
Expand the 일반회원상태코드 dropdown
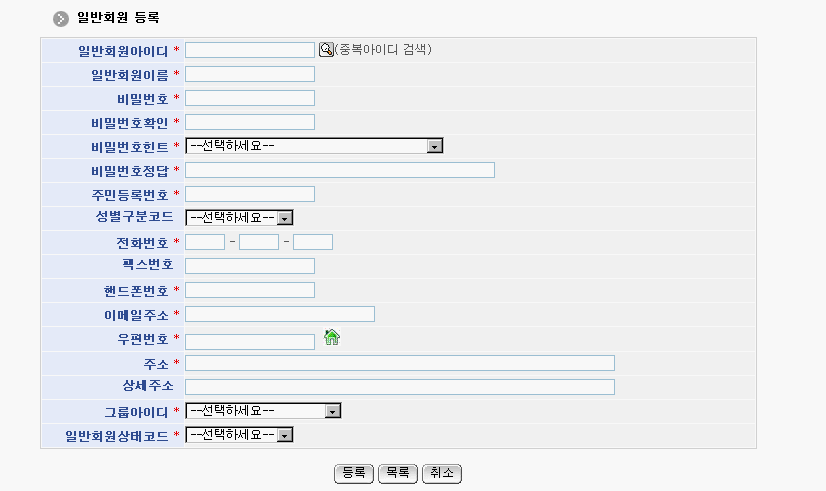239,435
